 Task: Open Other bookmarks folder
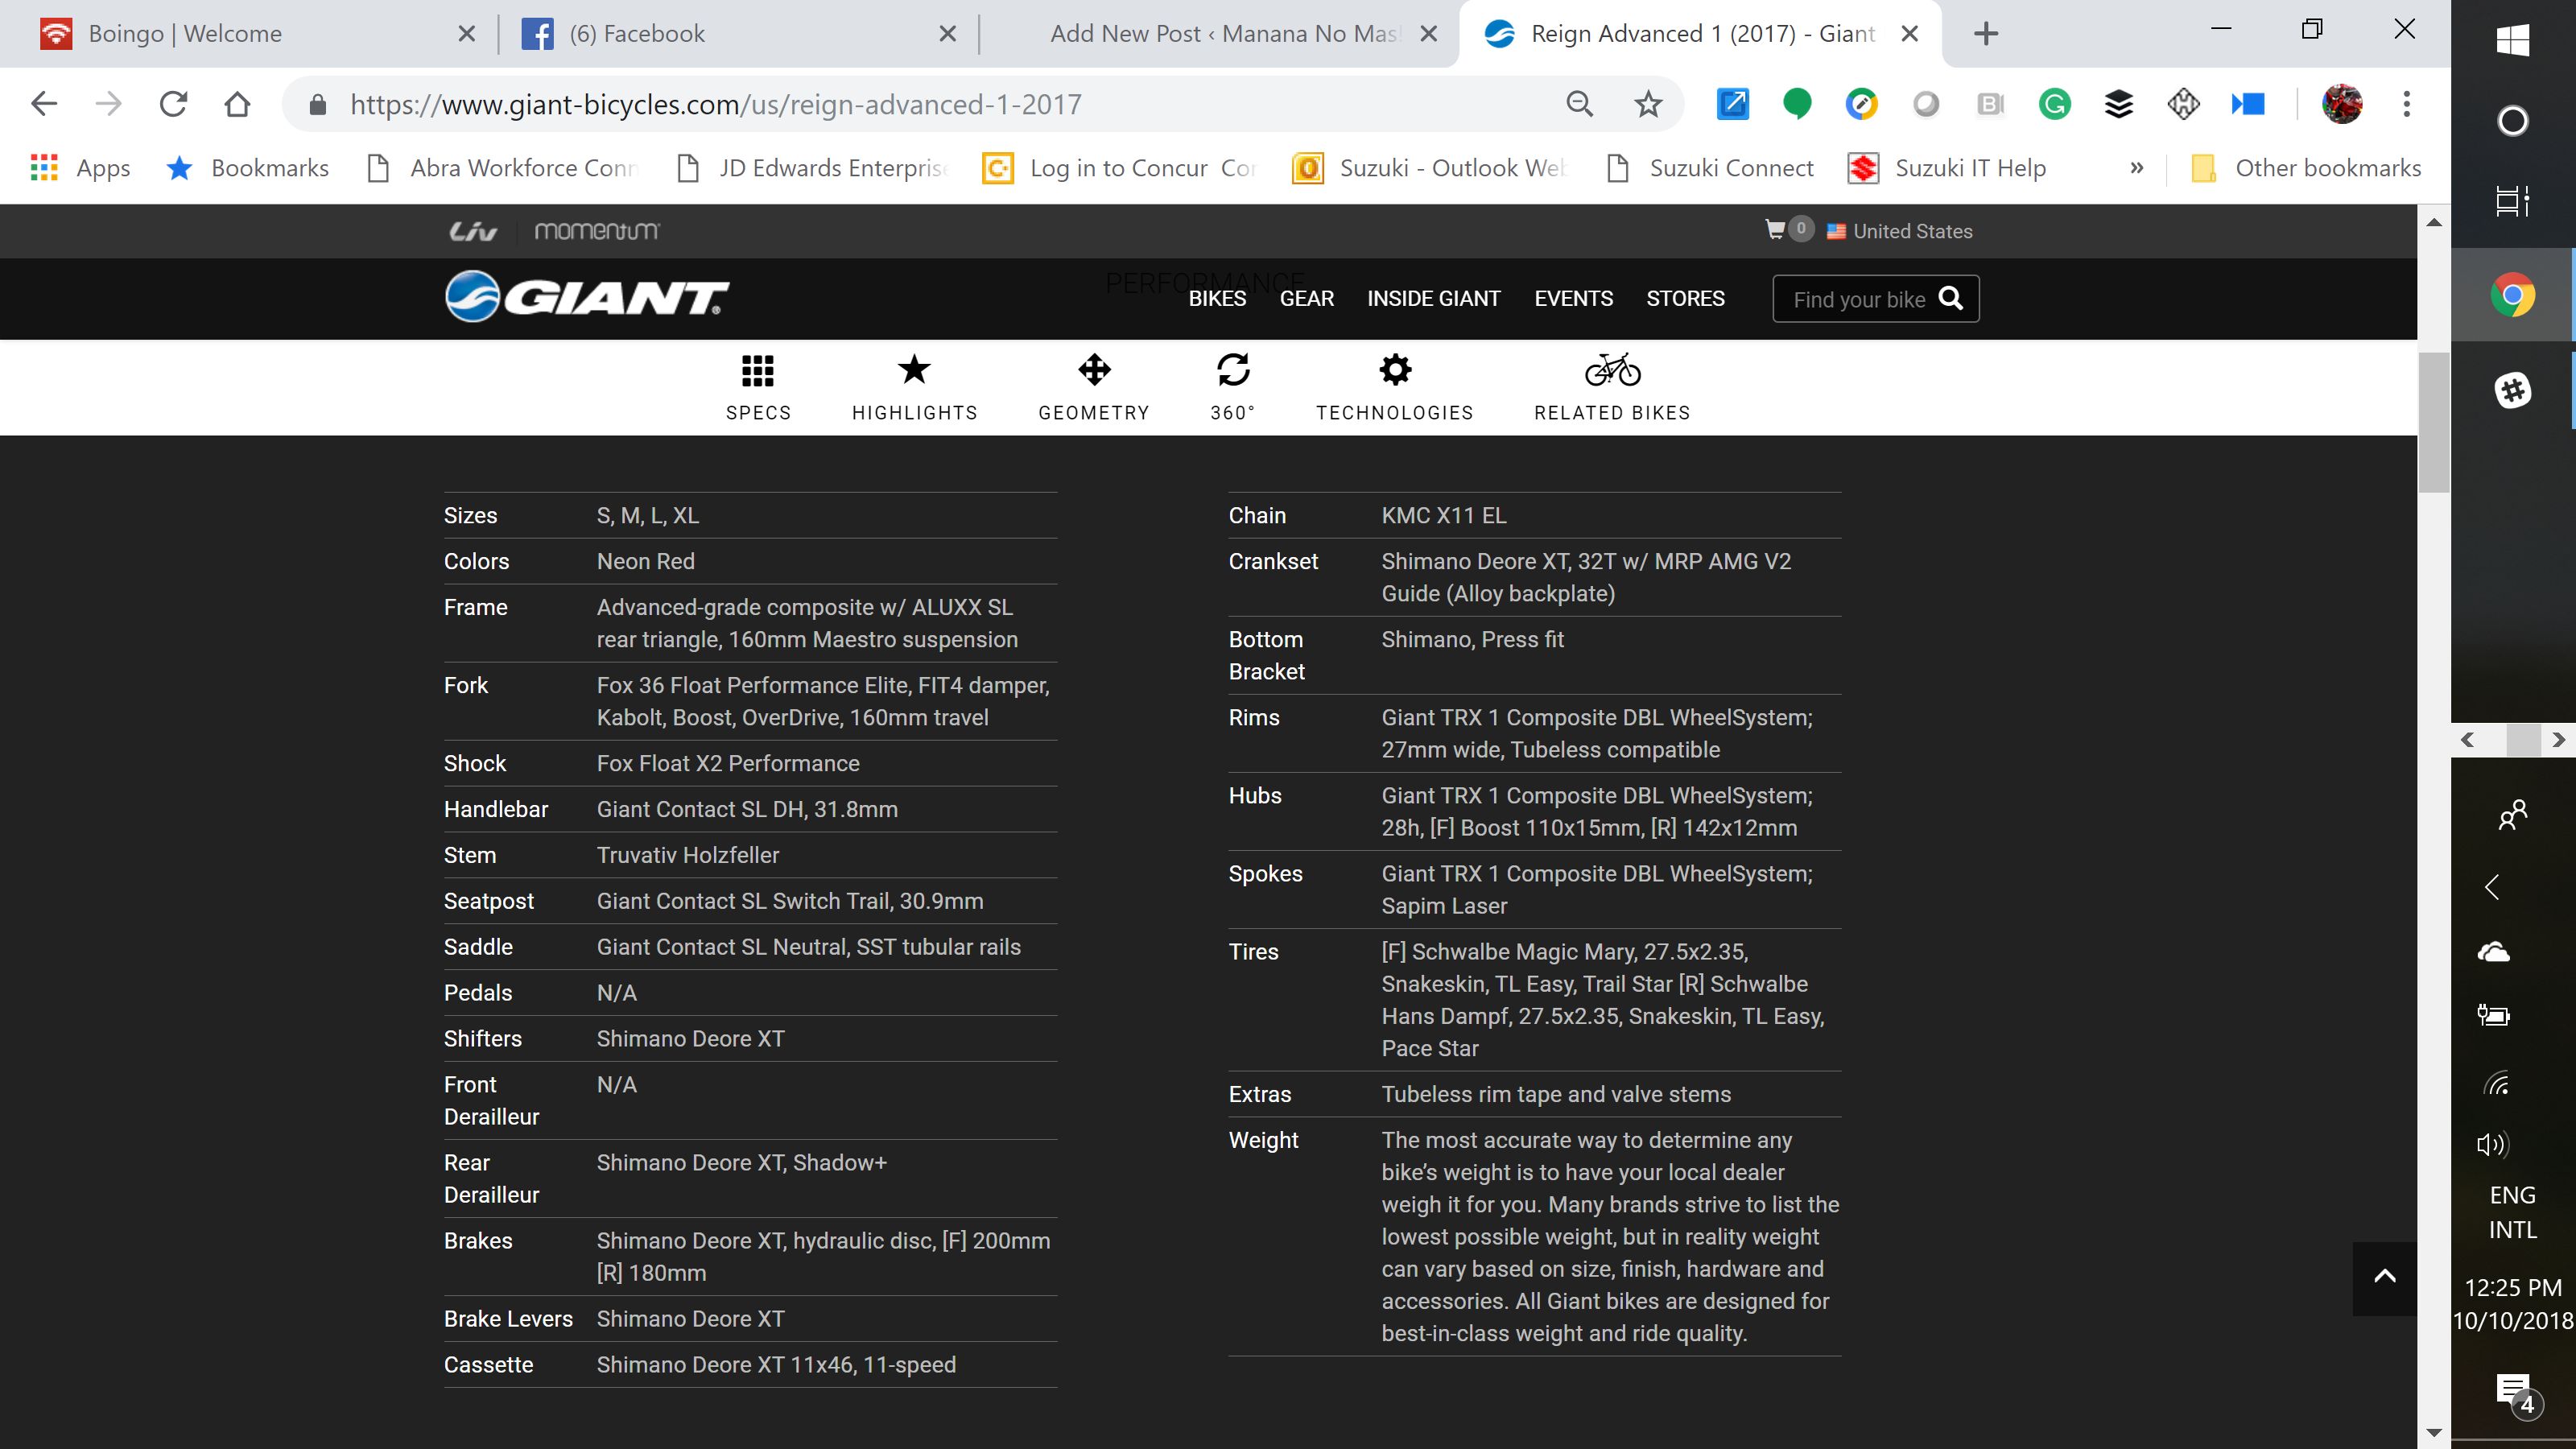click(2306, 168)
